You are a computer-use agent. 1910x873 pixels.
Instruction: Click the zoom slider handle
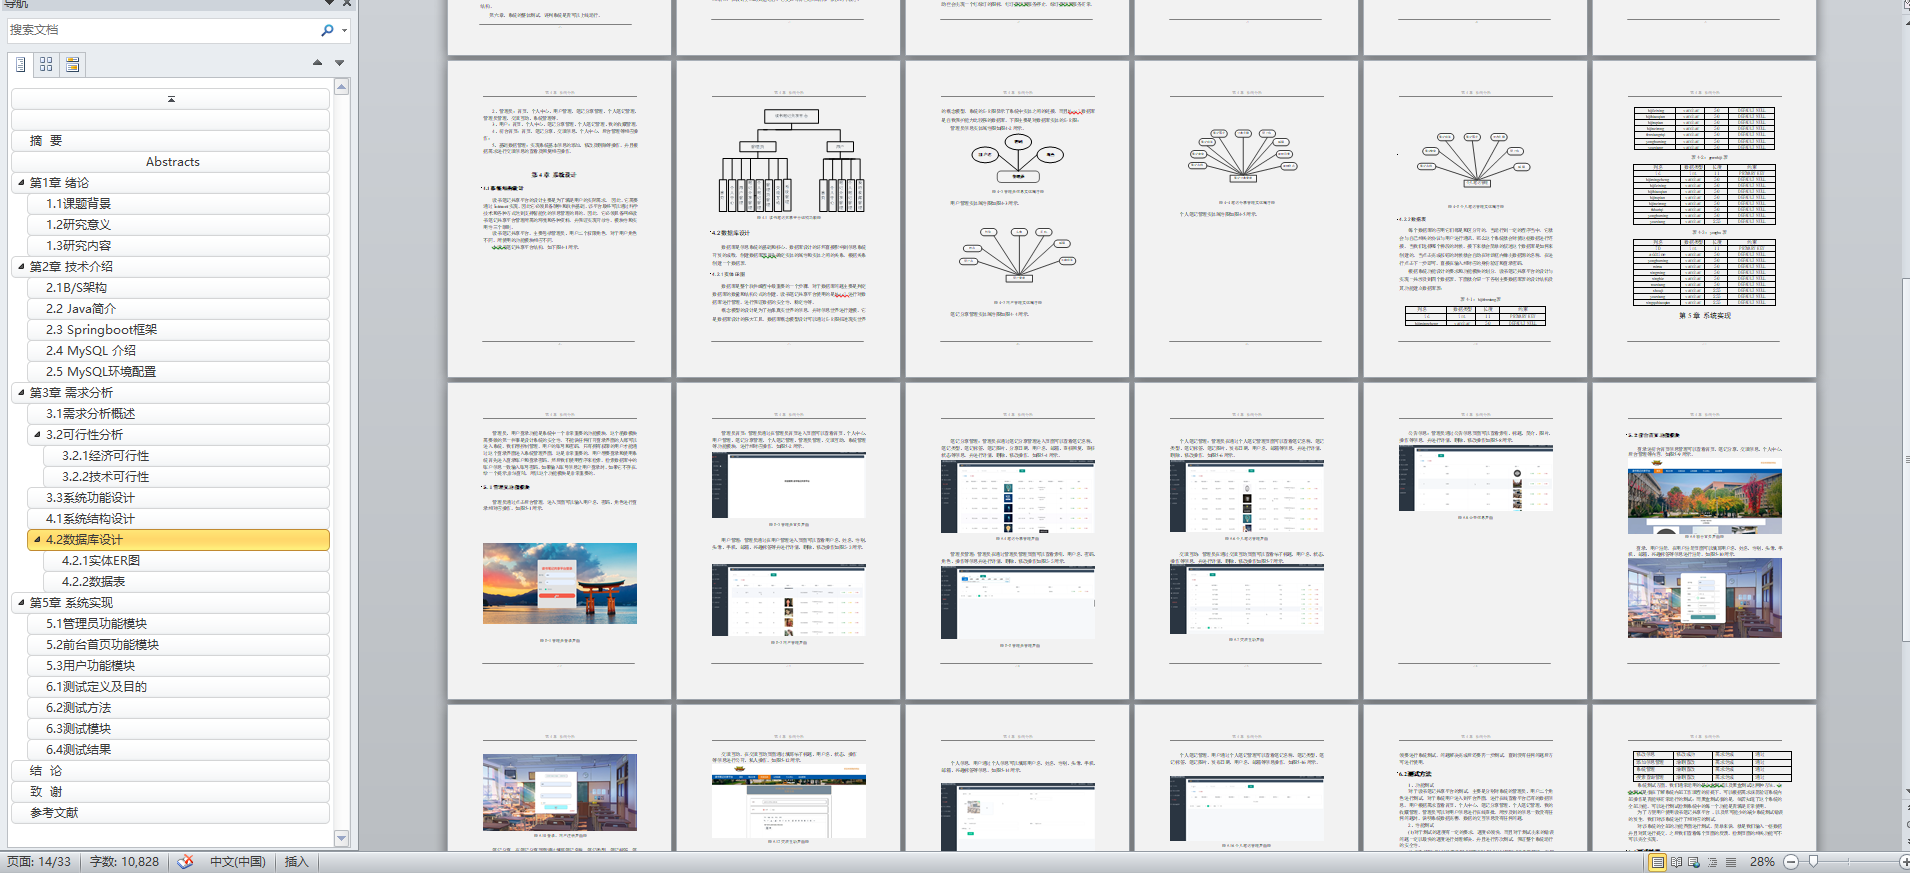tap(1813, 862)
